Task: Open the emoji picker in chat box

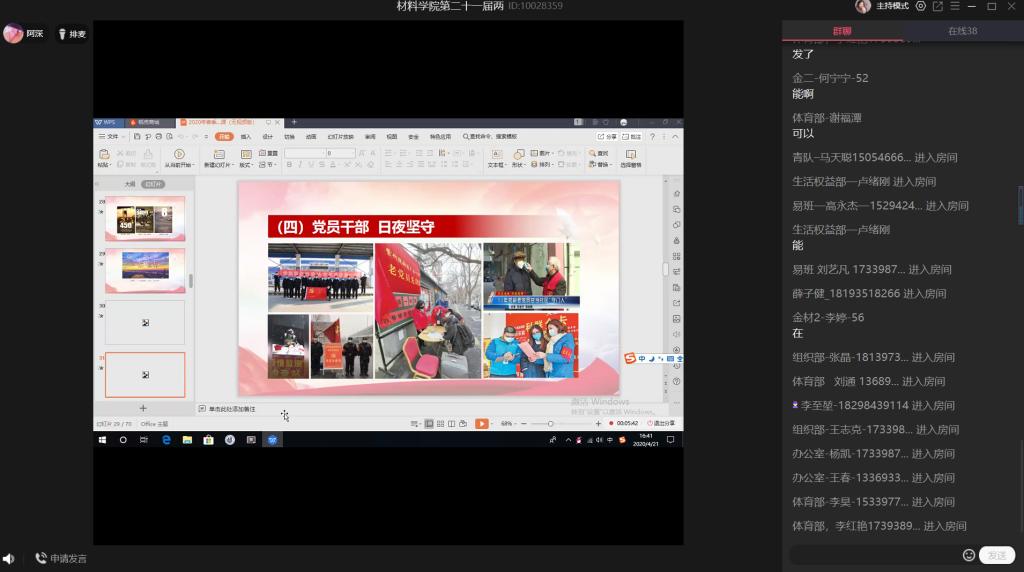Action: (x=968, y=555)
